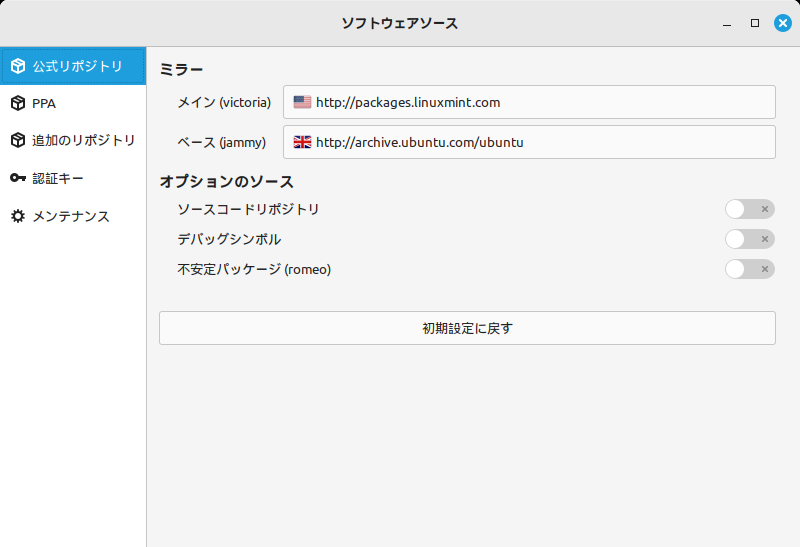Image resolution: width=800 pixels, height=547 pixels.
Task: Switch to the PPA section
Action: coord(73,103)
